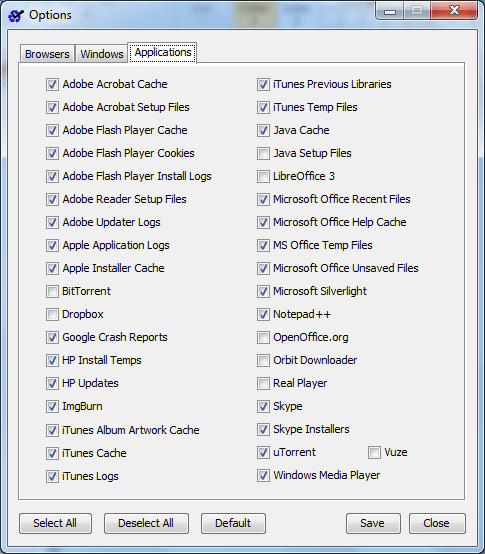Restore settings with Default button
Image resolution: width=485 pixels, height=554 pixels.
pos(233,523)
